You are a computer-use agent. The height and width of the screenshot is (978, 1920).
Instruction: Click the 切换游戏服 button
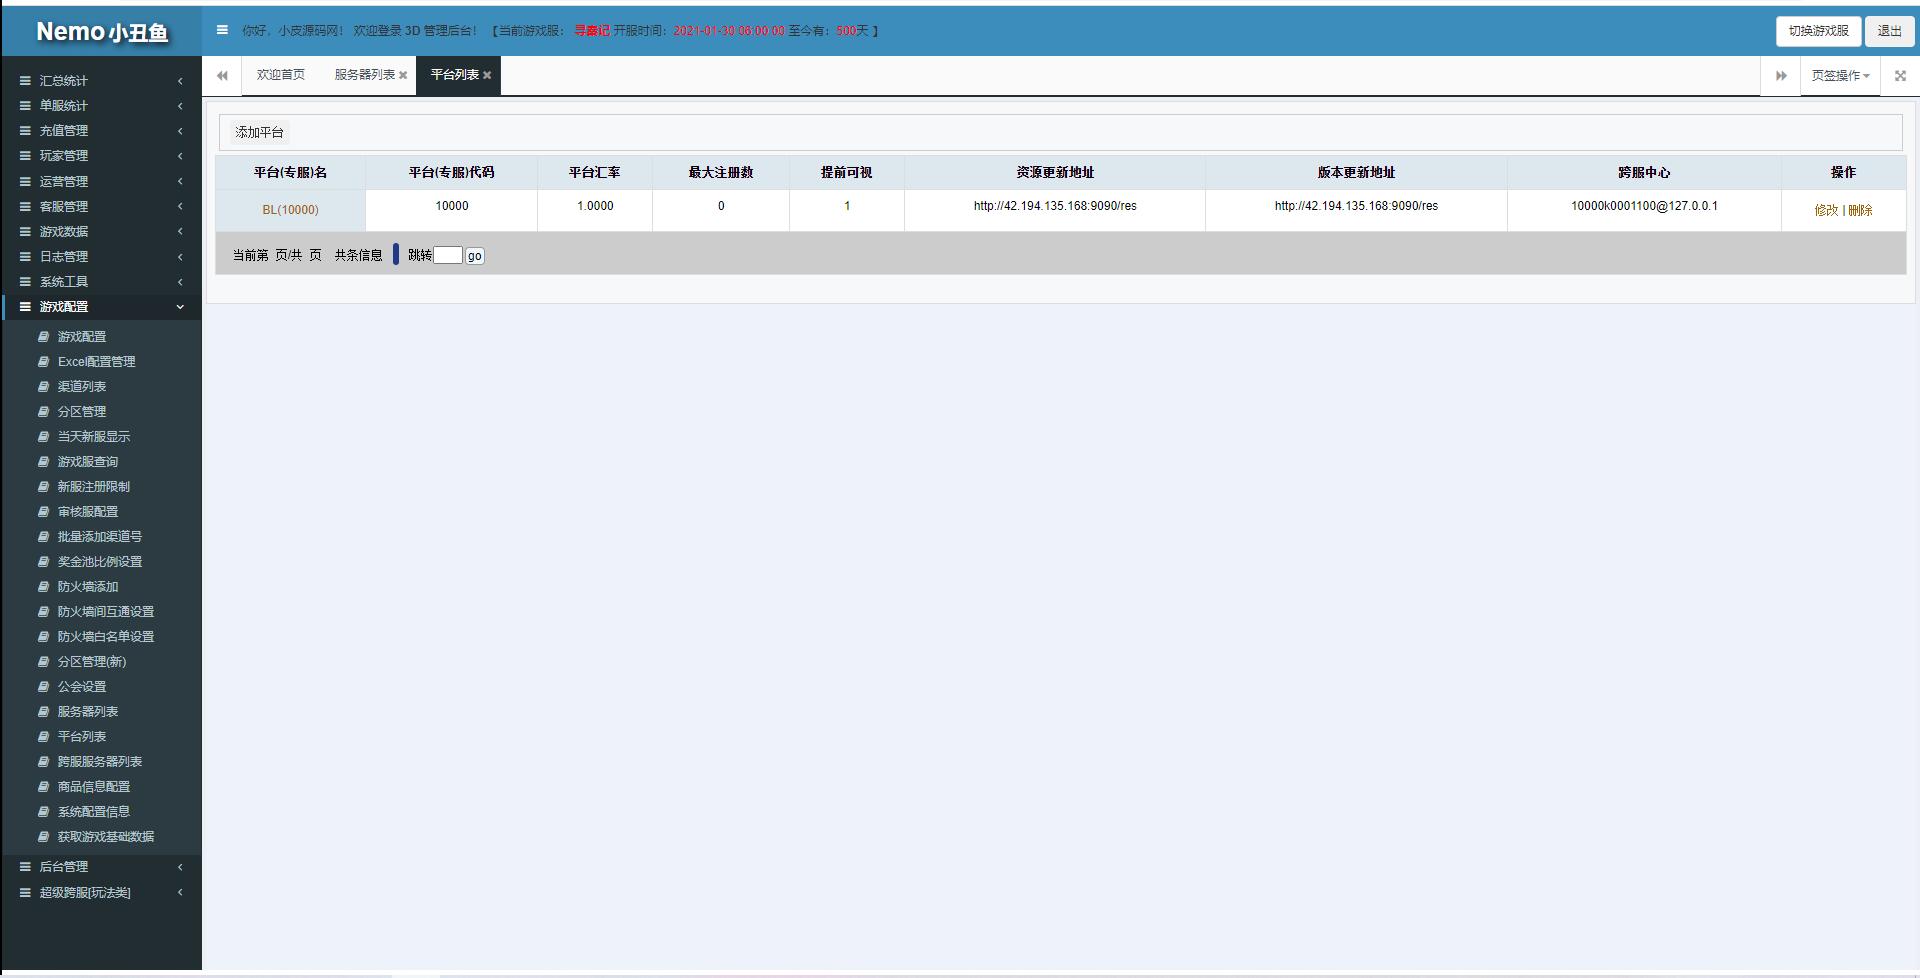click(x=1818, y=31)
